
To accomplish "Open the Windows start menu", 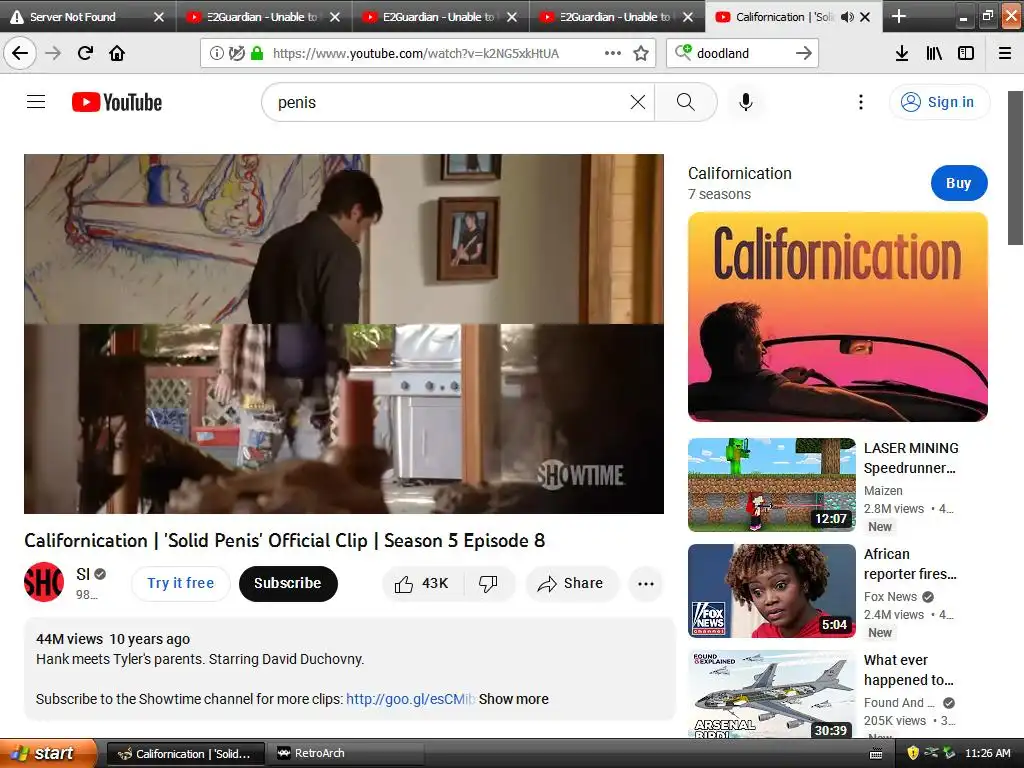I will 47,753.
